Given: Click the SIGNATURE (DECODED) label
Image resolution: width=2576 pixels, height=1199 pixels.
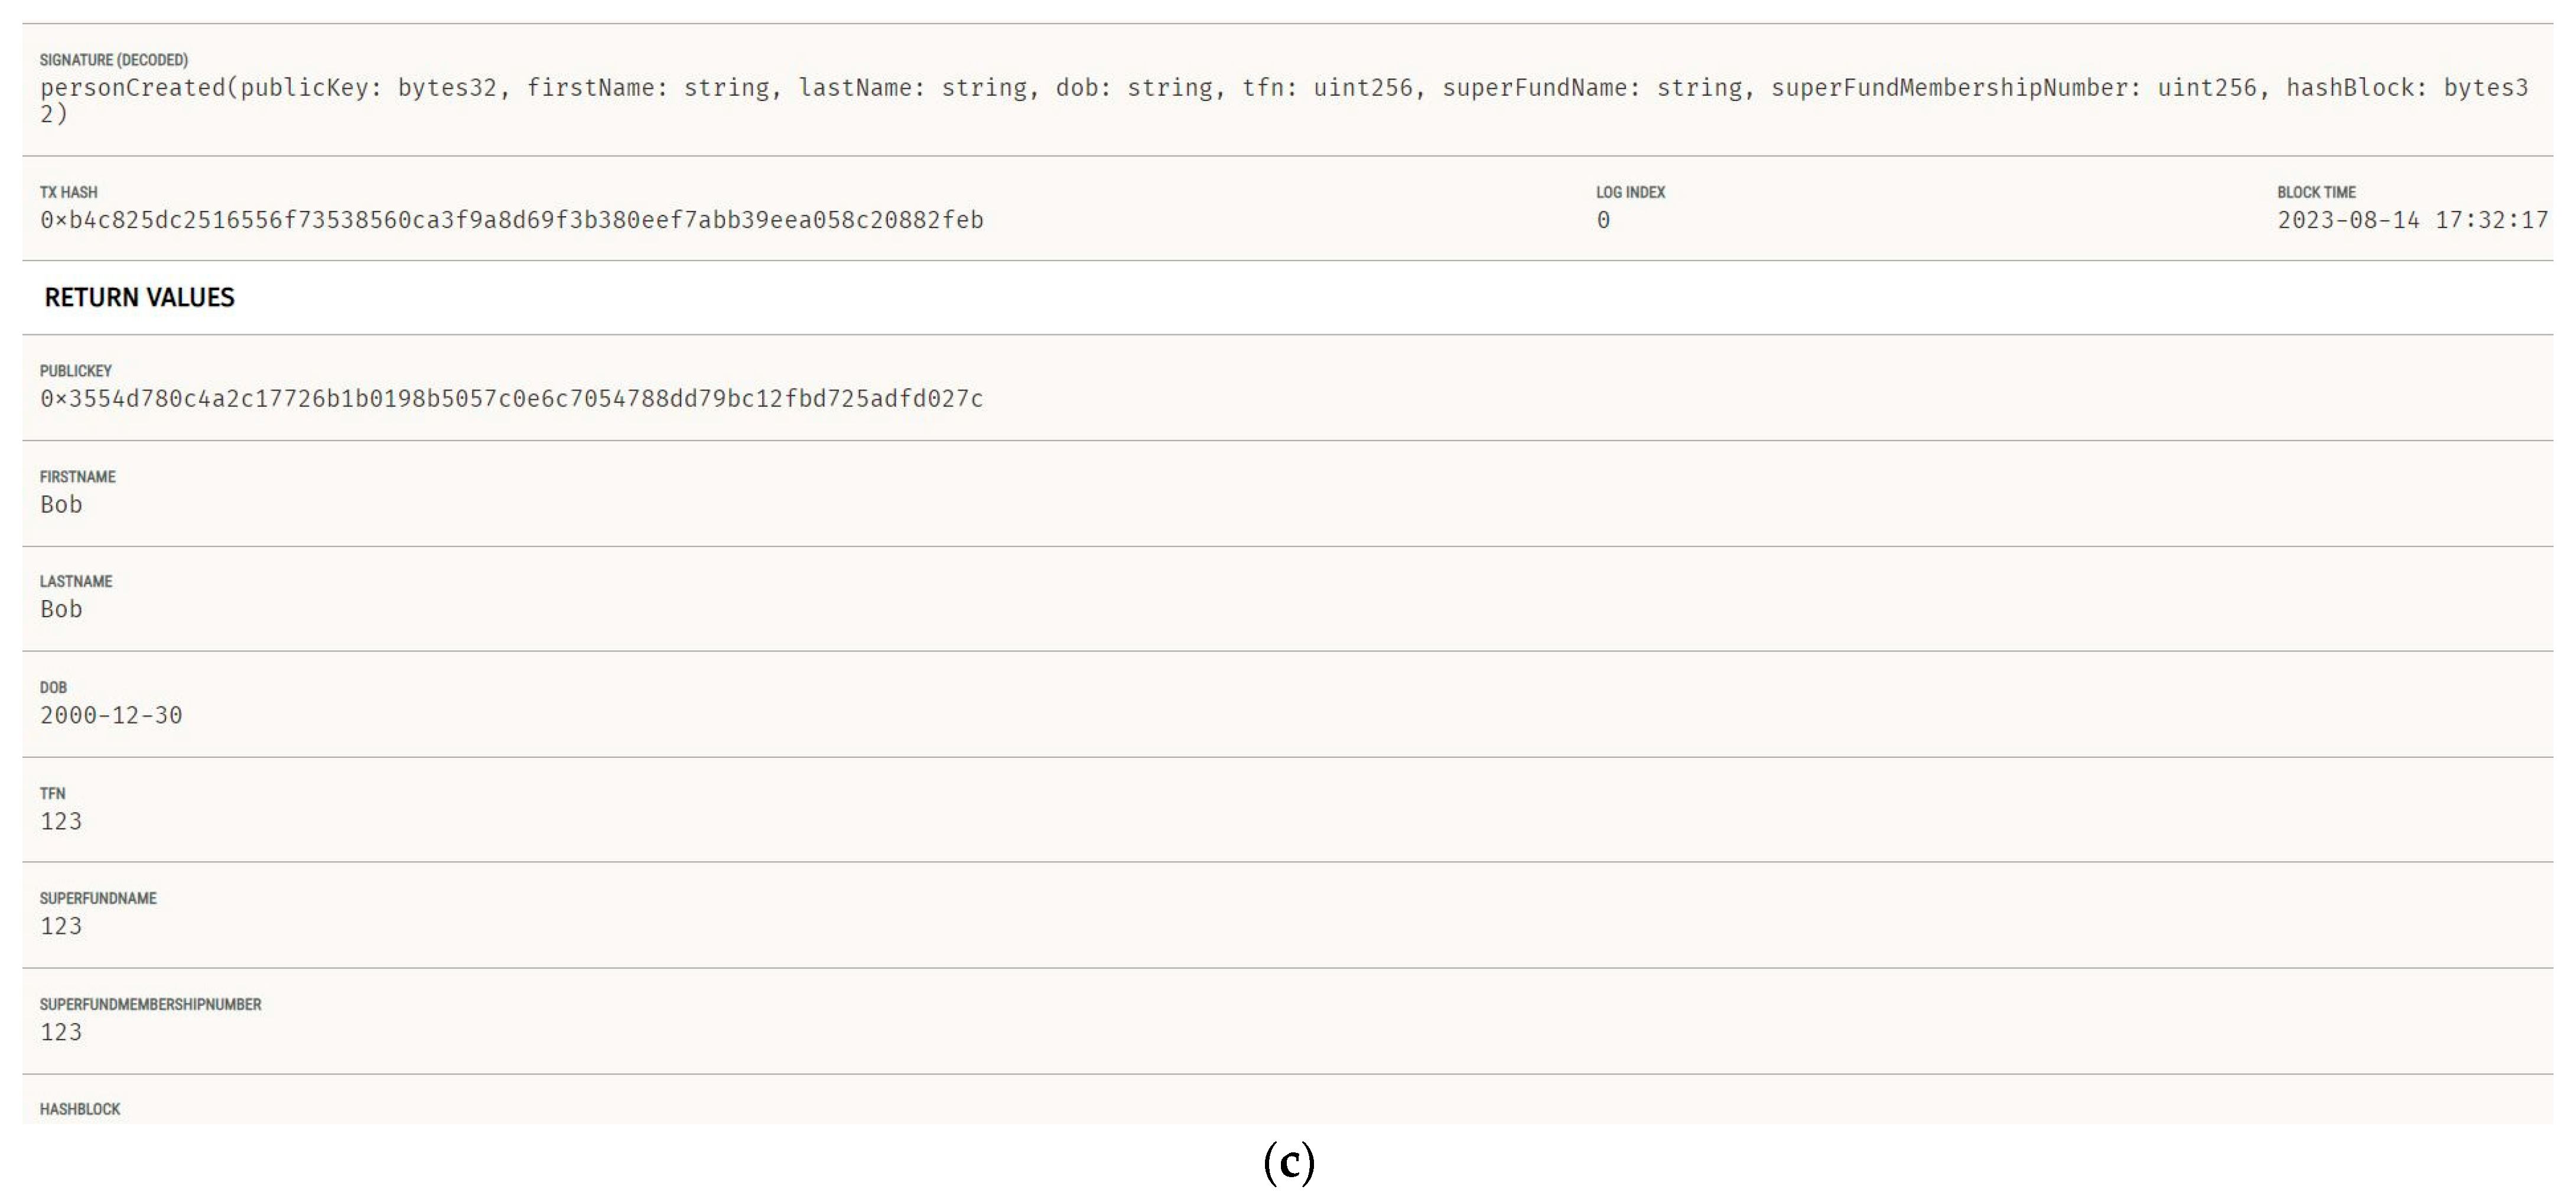Looking at the screenshot, I should pyautogui.click(x=113, y=60).
